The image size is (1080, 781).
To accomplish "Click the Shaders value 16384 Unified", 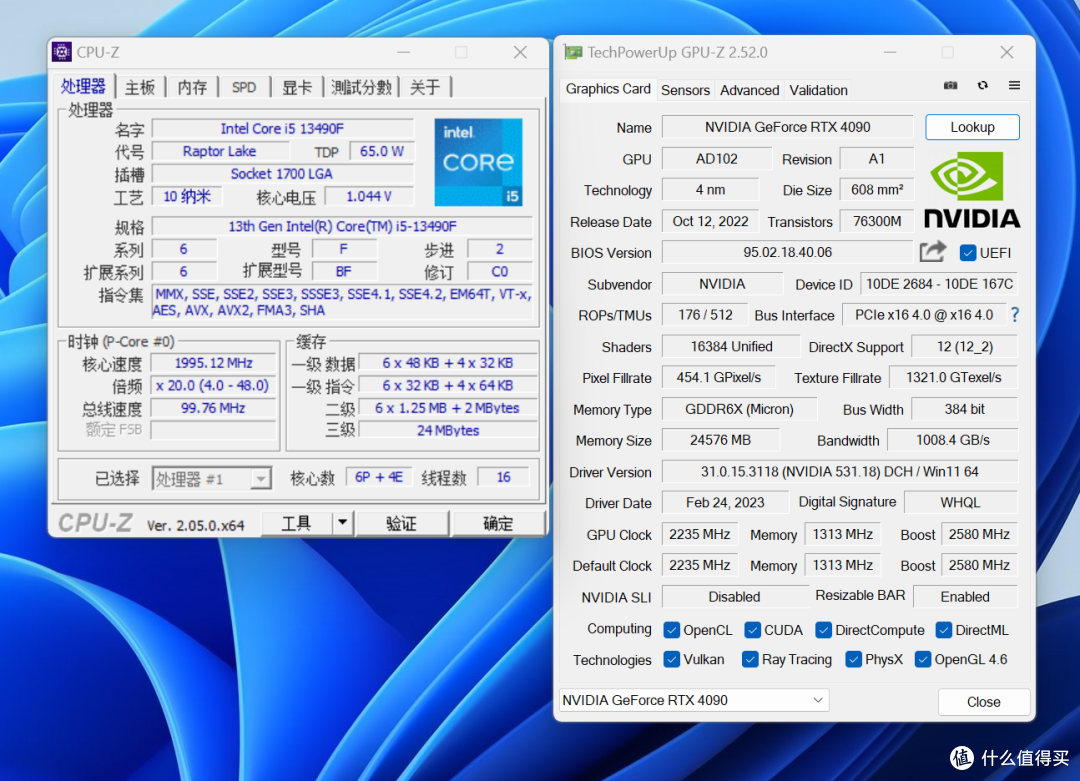I will pos(731,346).
